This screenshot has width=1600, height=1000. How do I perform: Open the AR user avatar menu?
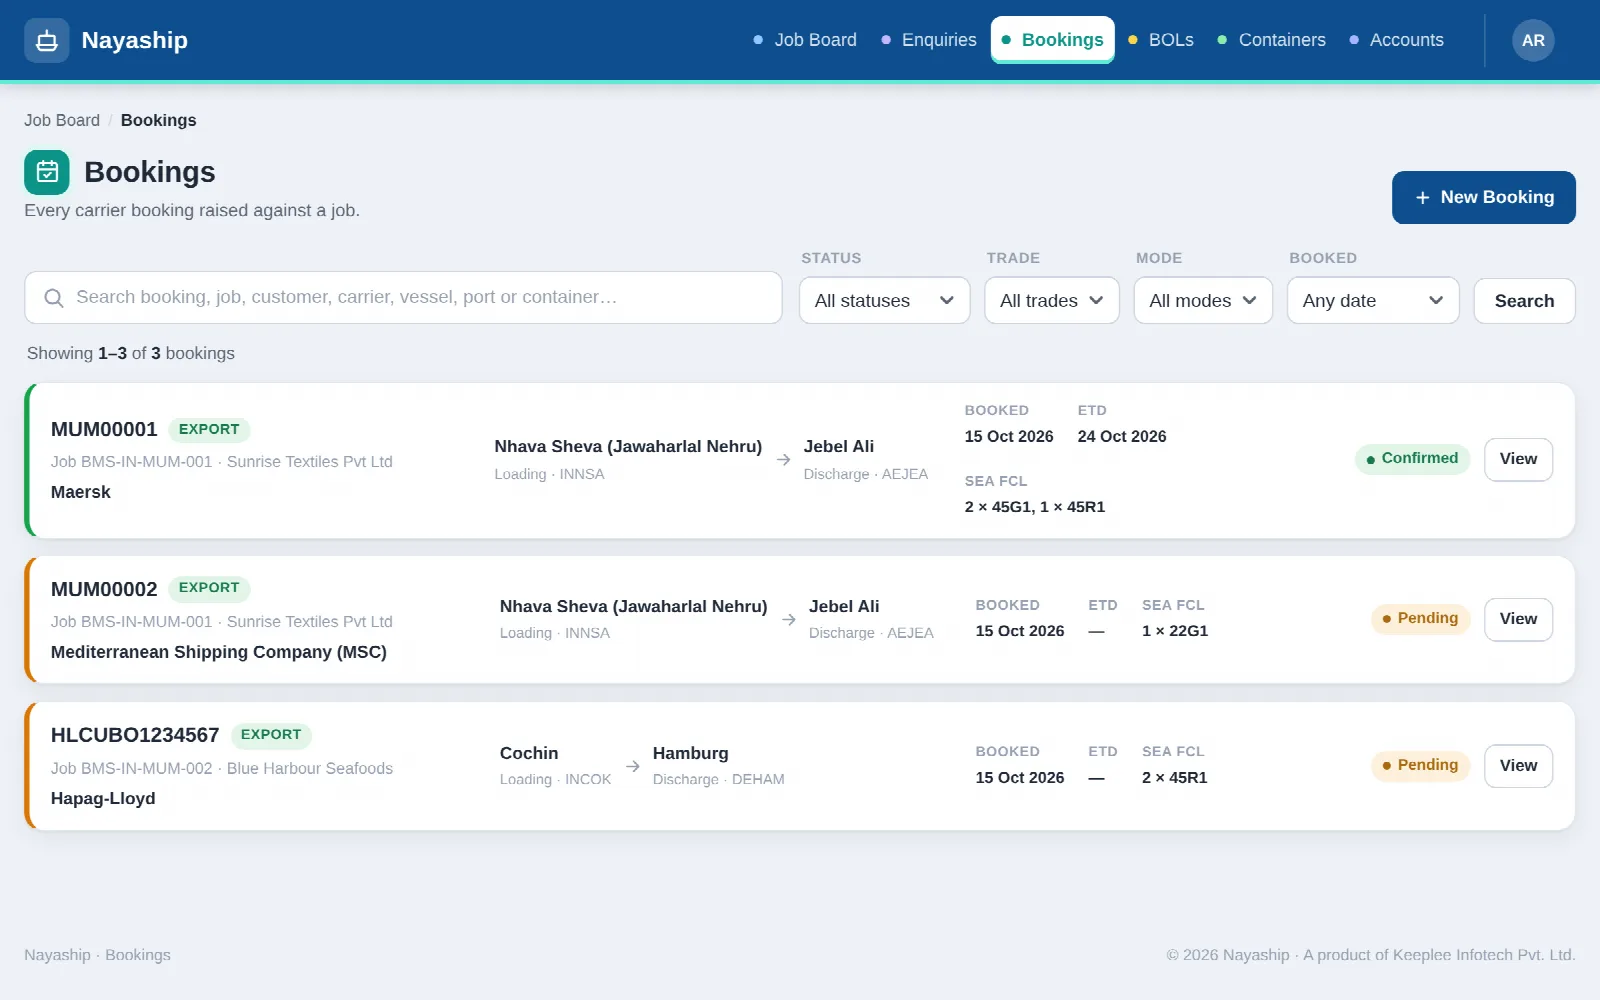tap(1533, 41)
